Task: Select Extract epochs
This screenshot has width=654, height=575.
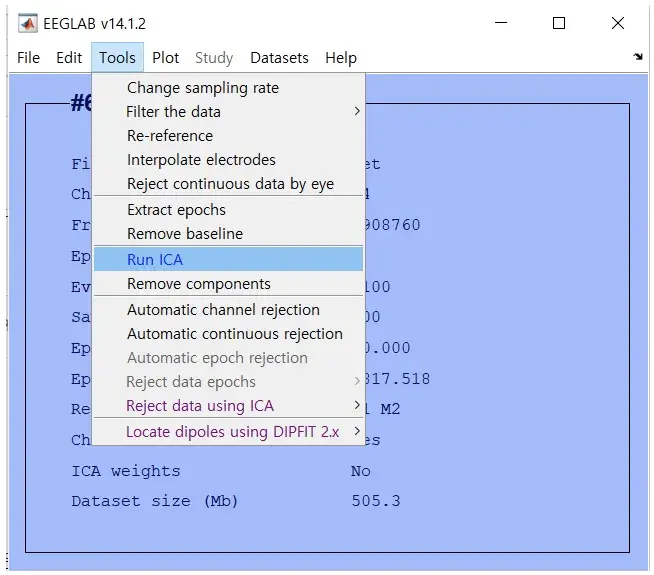Action: click(x=176, y=210)
